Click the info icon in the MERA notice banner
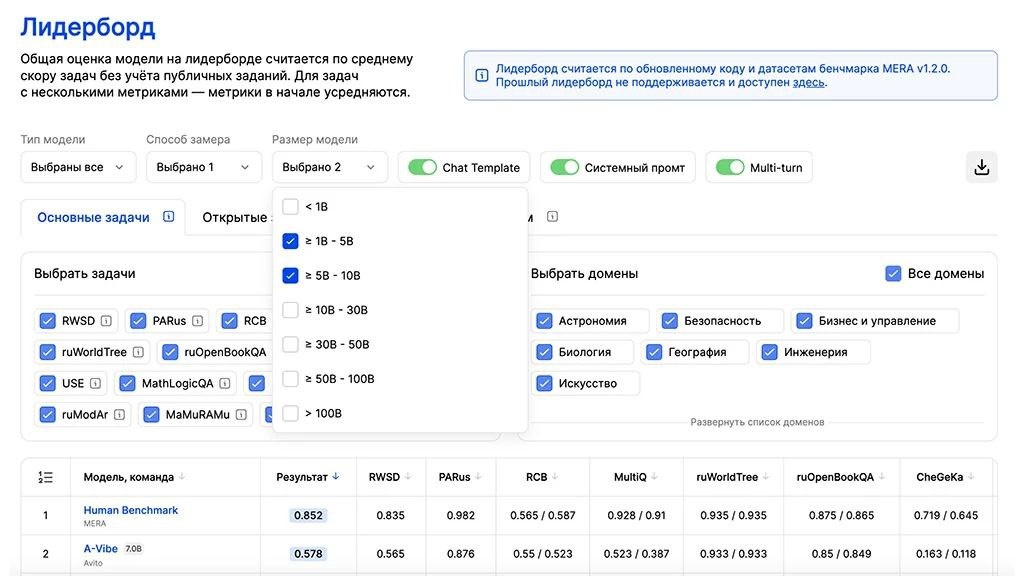This screenshot has height=576, width=1024. (481, 75)
